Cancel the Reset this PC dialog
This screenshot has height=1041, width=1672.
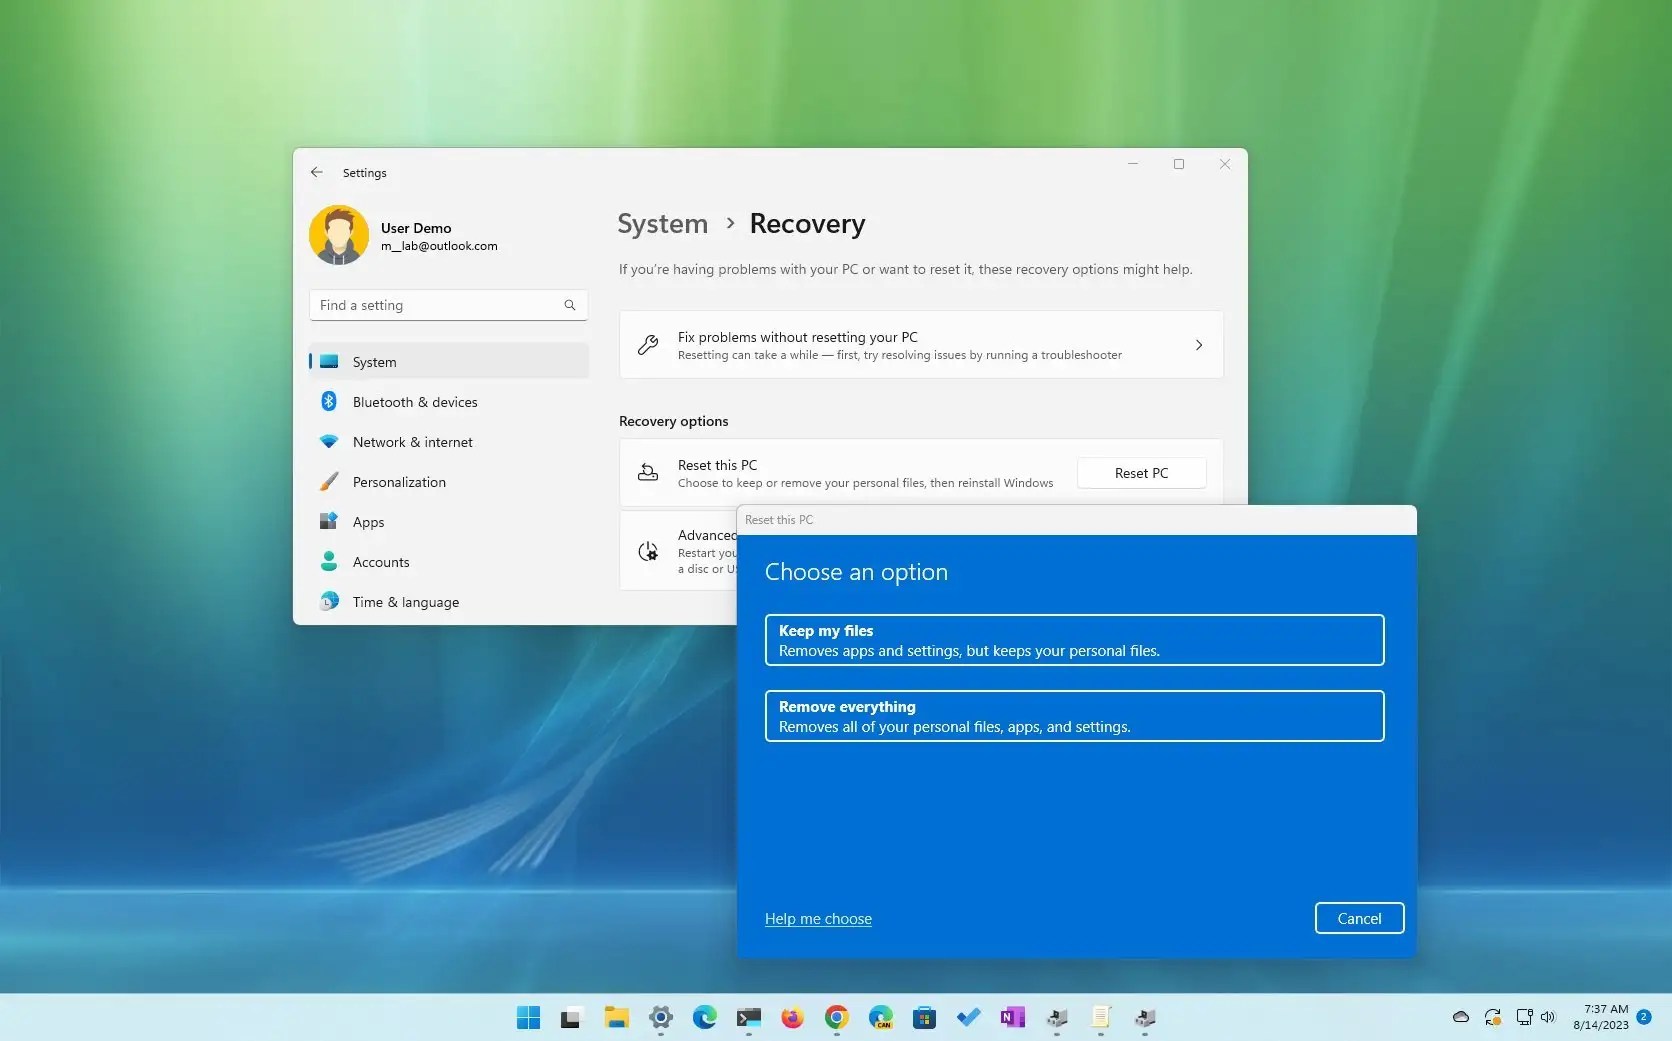click(x=1359, y=918)
